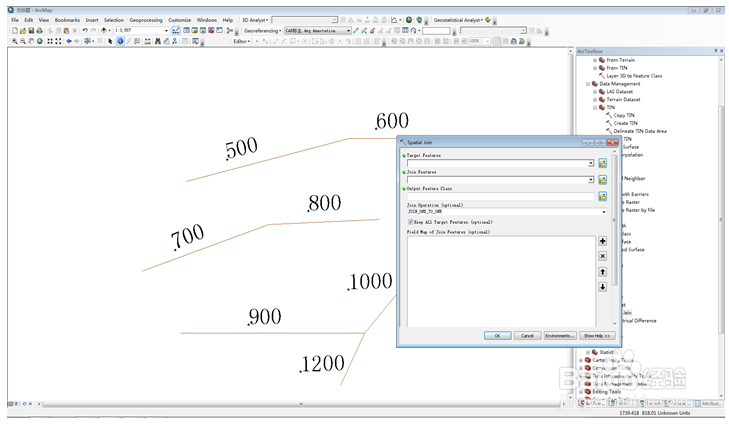729x427 pixels.
Task: Click the Find binoculars icon
Action: tap(158, 41)
